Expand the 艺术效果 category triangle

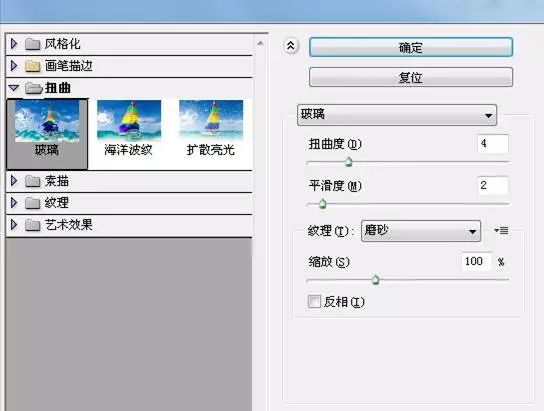14,225
